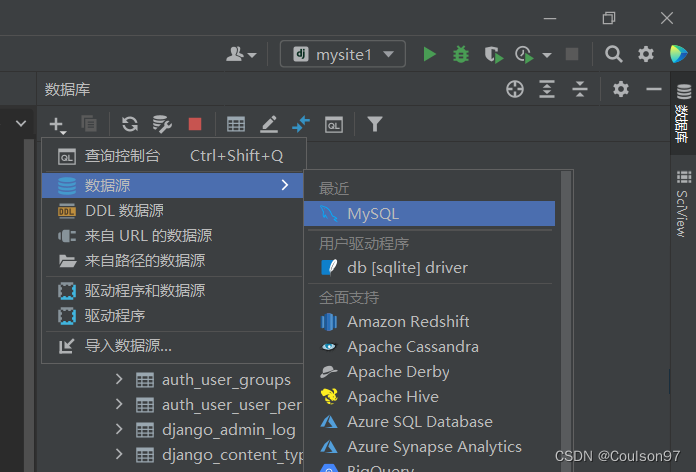Expand the profiler dropdown arrow
Image resolution: width=696 pixels, height=472 pixels.
click(547, 55)
